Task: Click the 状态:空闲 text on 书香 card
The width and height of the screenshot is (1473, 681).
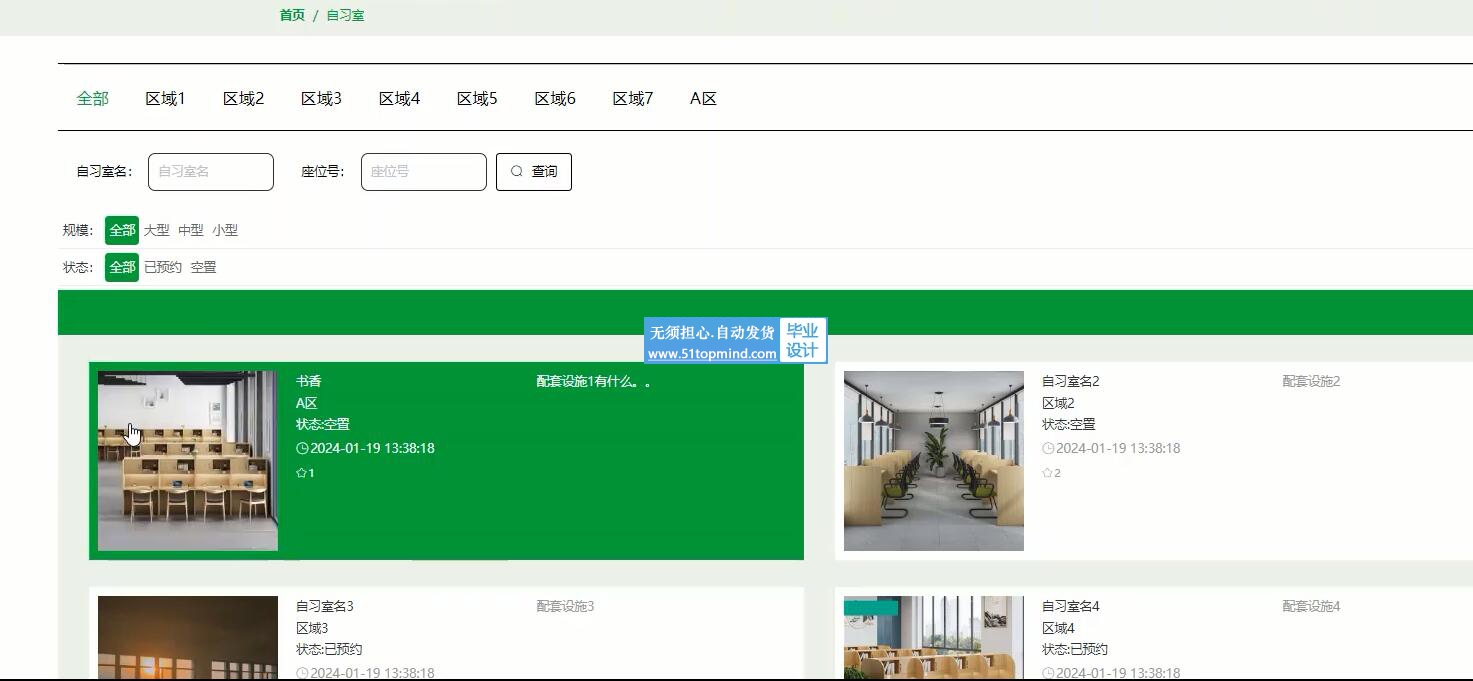Action: [323, 424]
